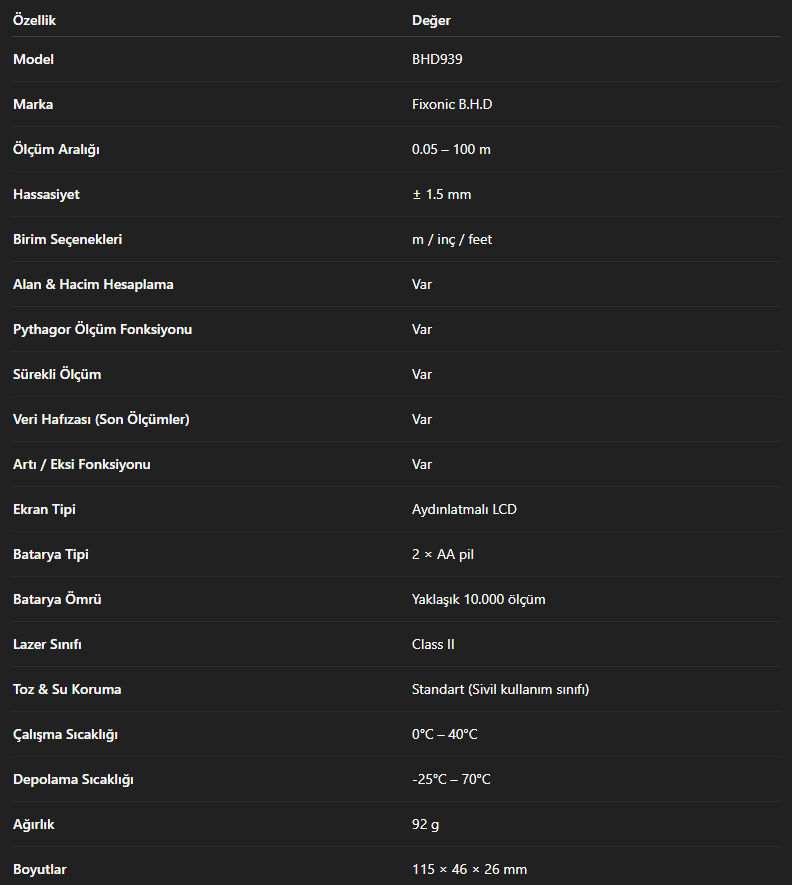Select the 92 g weight value

pyautogui.click(x=425, y=824)
